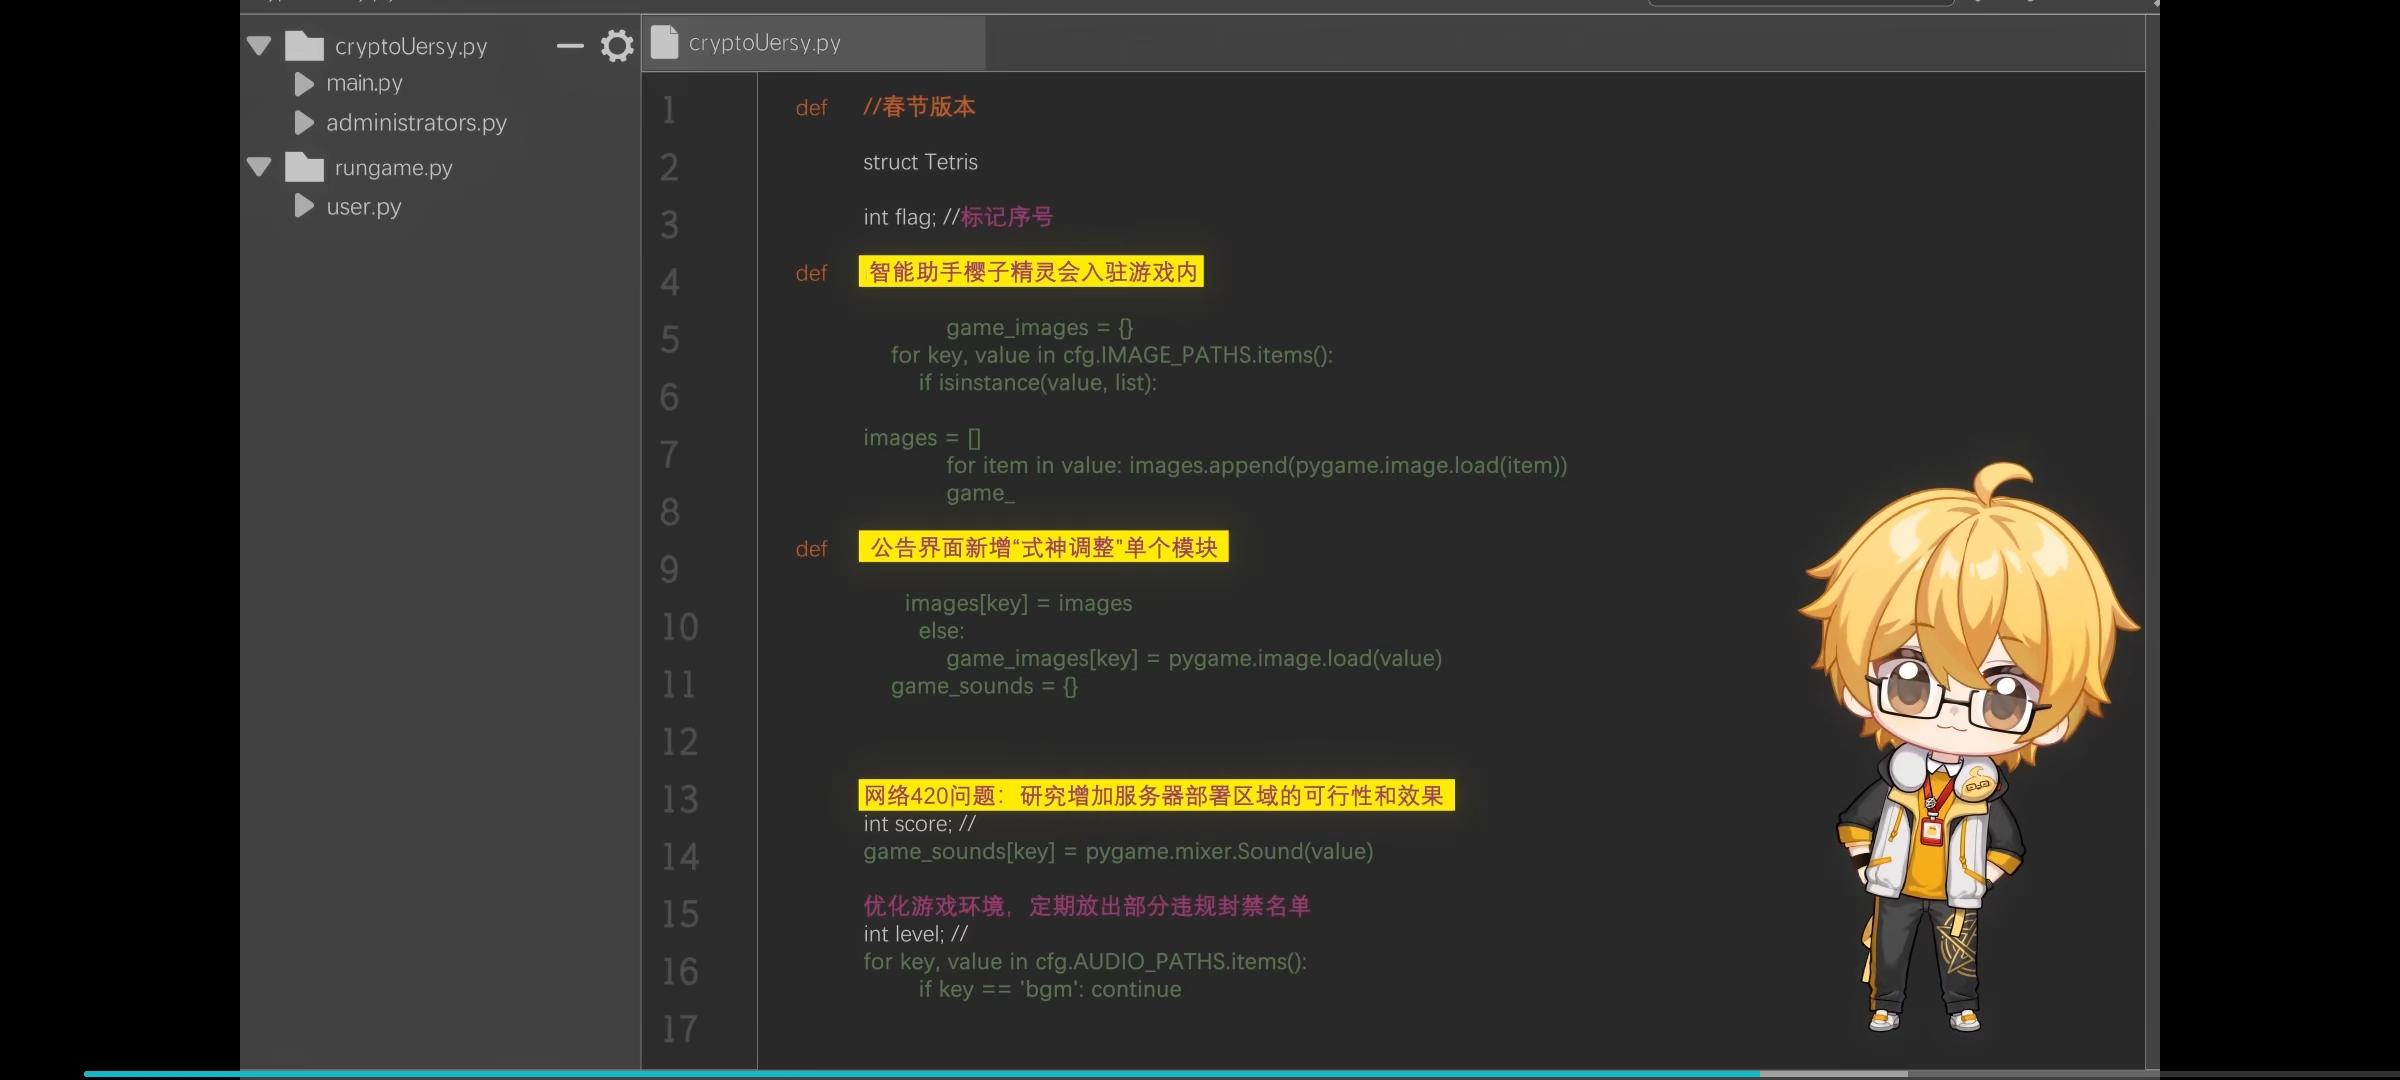This screenshot has width=2400, height=1080.
Task: Click 'if isinstance(value, list):' line
Action: pos(1037,383)
